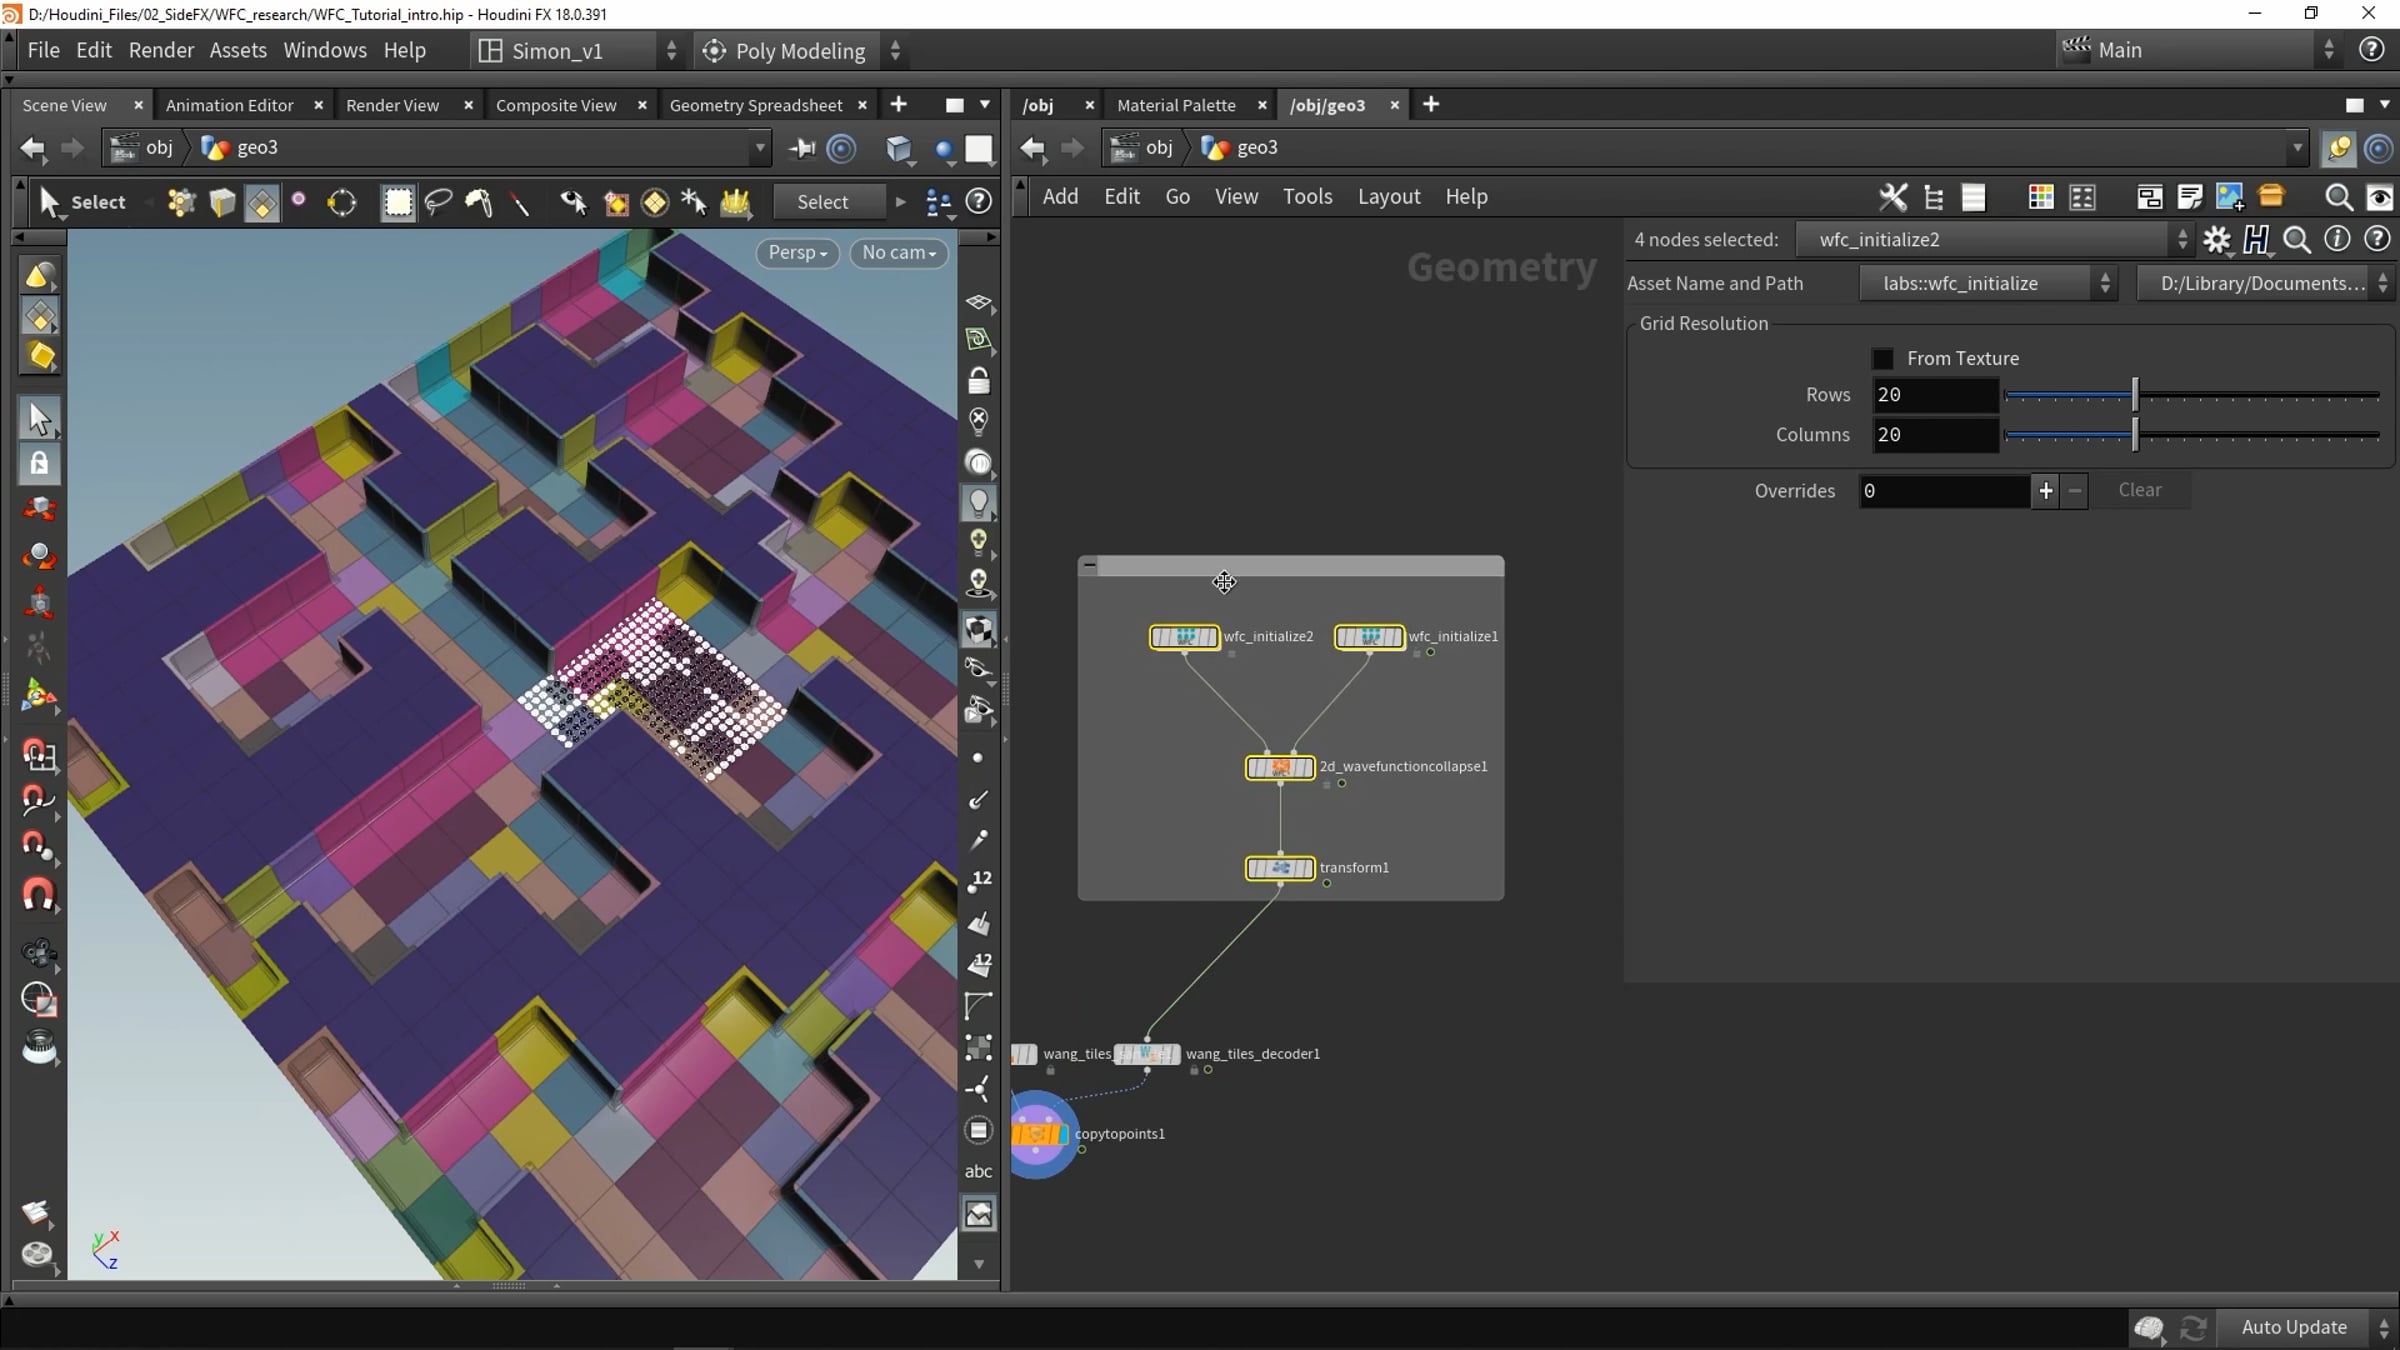2400x1350 pixels.
Task: Click the viewport help icon in Select toolbar
Action: point(979,202)
